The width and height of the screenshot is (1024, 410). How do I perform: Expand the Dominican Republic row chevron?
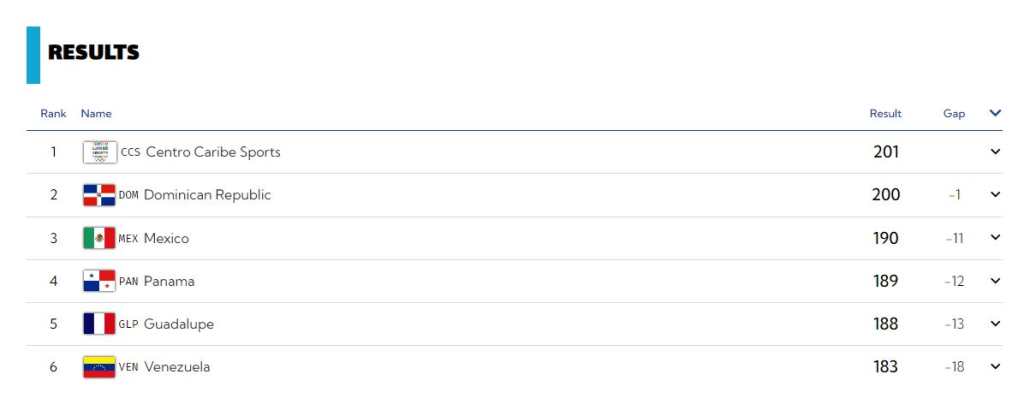coord(995,195)
